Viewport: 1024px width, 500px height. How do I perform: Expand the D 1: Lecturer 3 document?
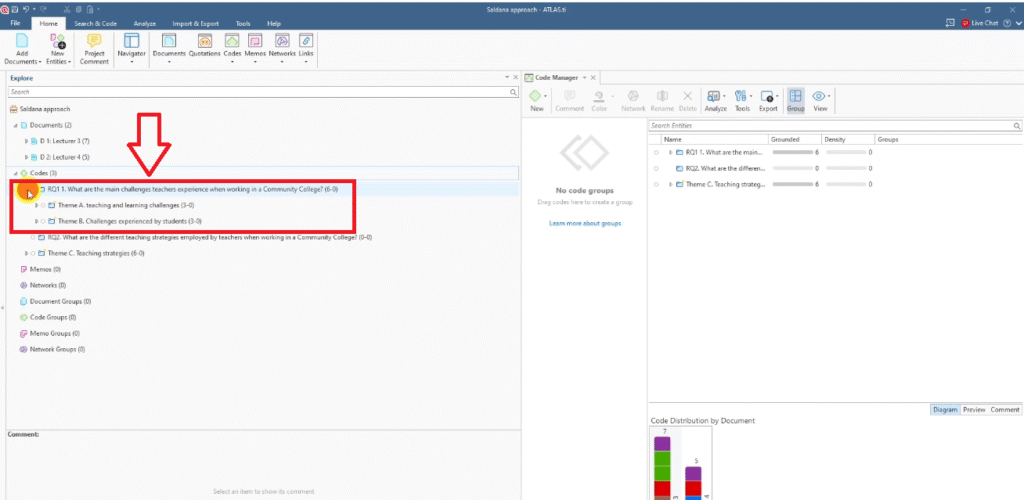click(26, 141)
